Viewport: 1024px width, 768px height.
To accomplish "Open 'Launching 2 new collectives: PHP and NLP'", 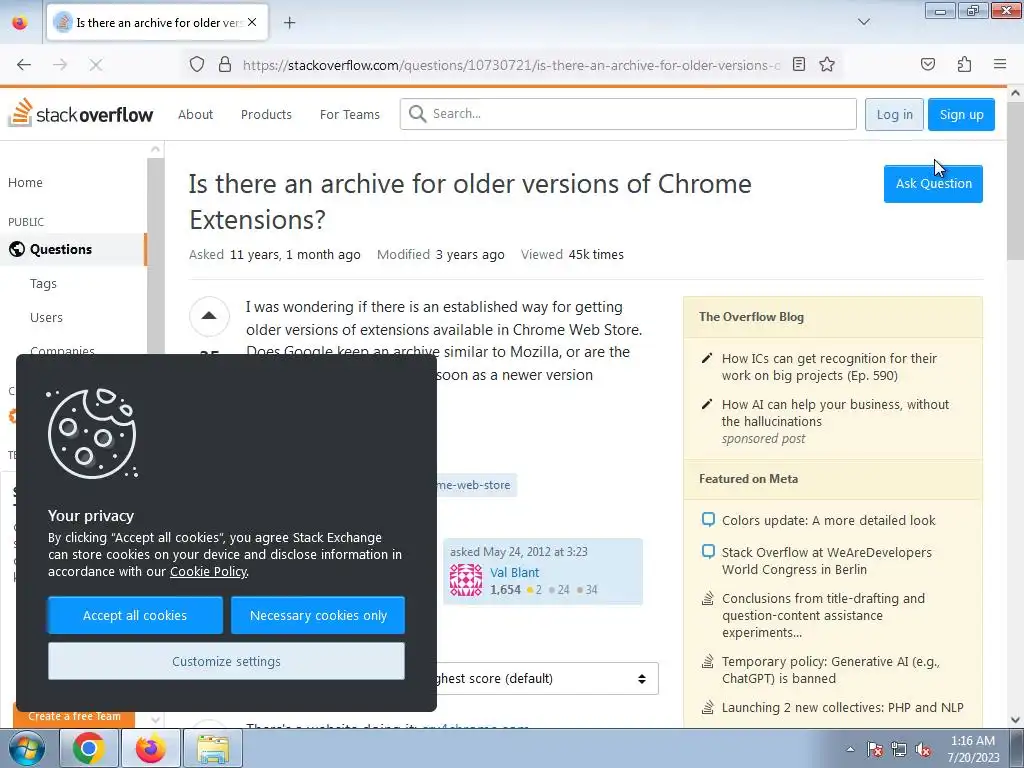I will coord(842,707).
